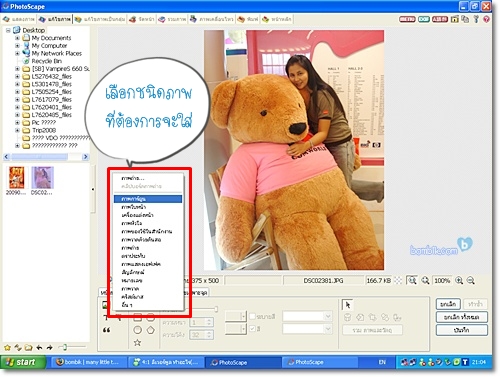Select the circle shape tool
This screenshot has height=377, width=500.
(137, 330)
